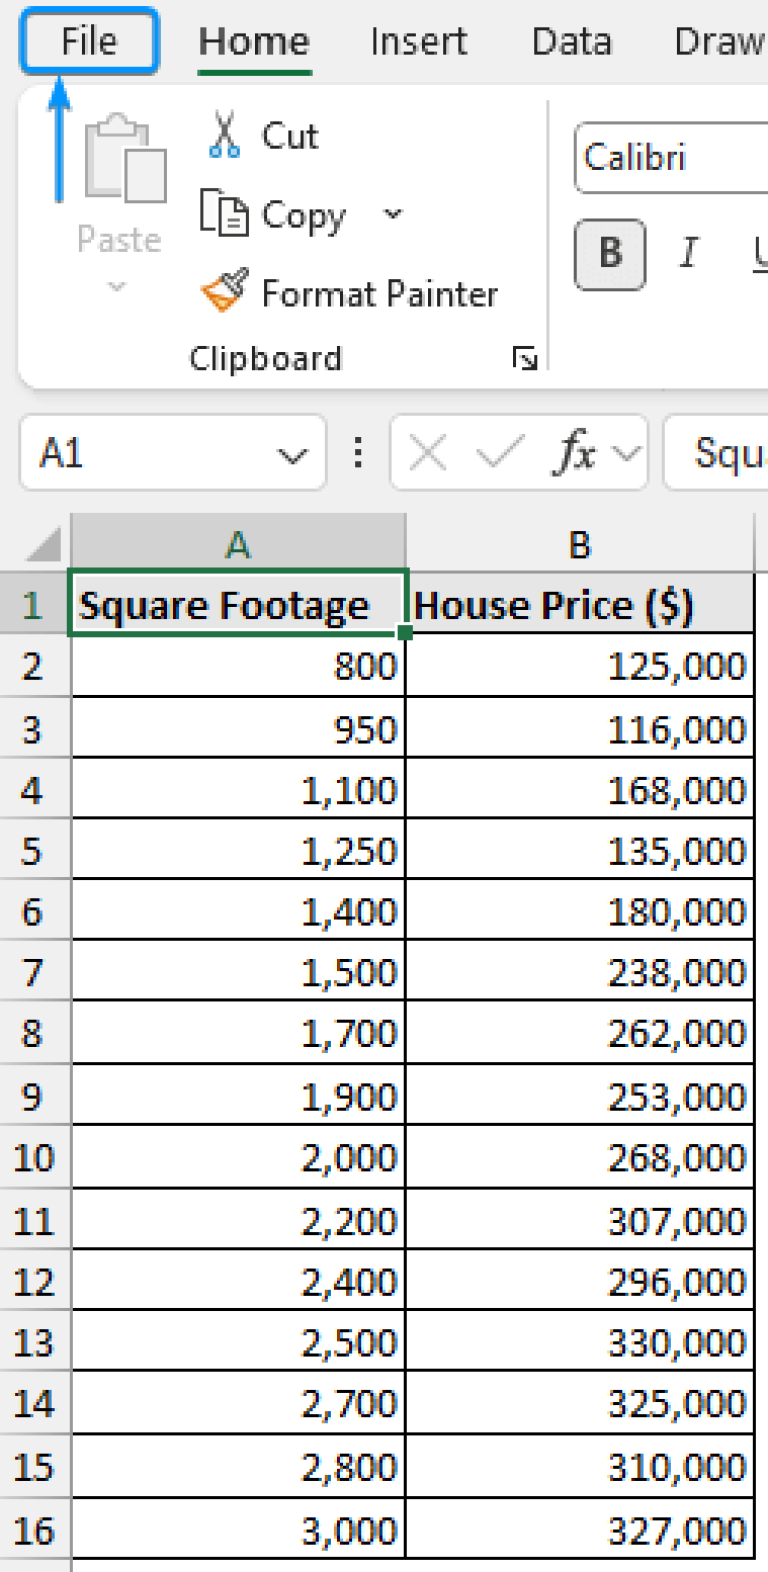
Task: Click the Cancel (X) icon in formula bar
Action: coord(426,453)
